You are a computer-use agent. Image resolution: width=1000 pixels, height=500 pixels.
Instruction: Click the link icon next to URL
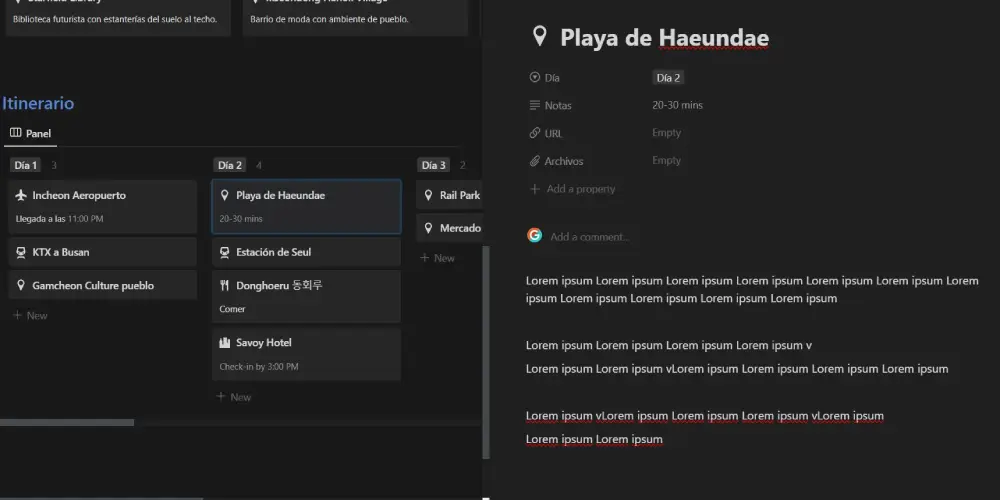pyautogui.click(x=535, y=133)
